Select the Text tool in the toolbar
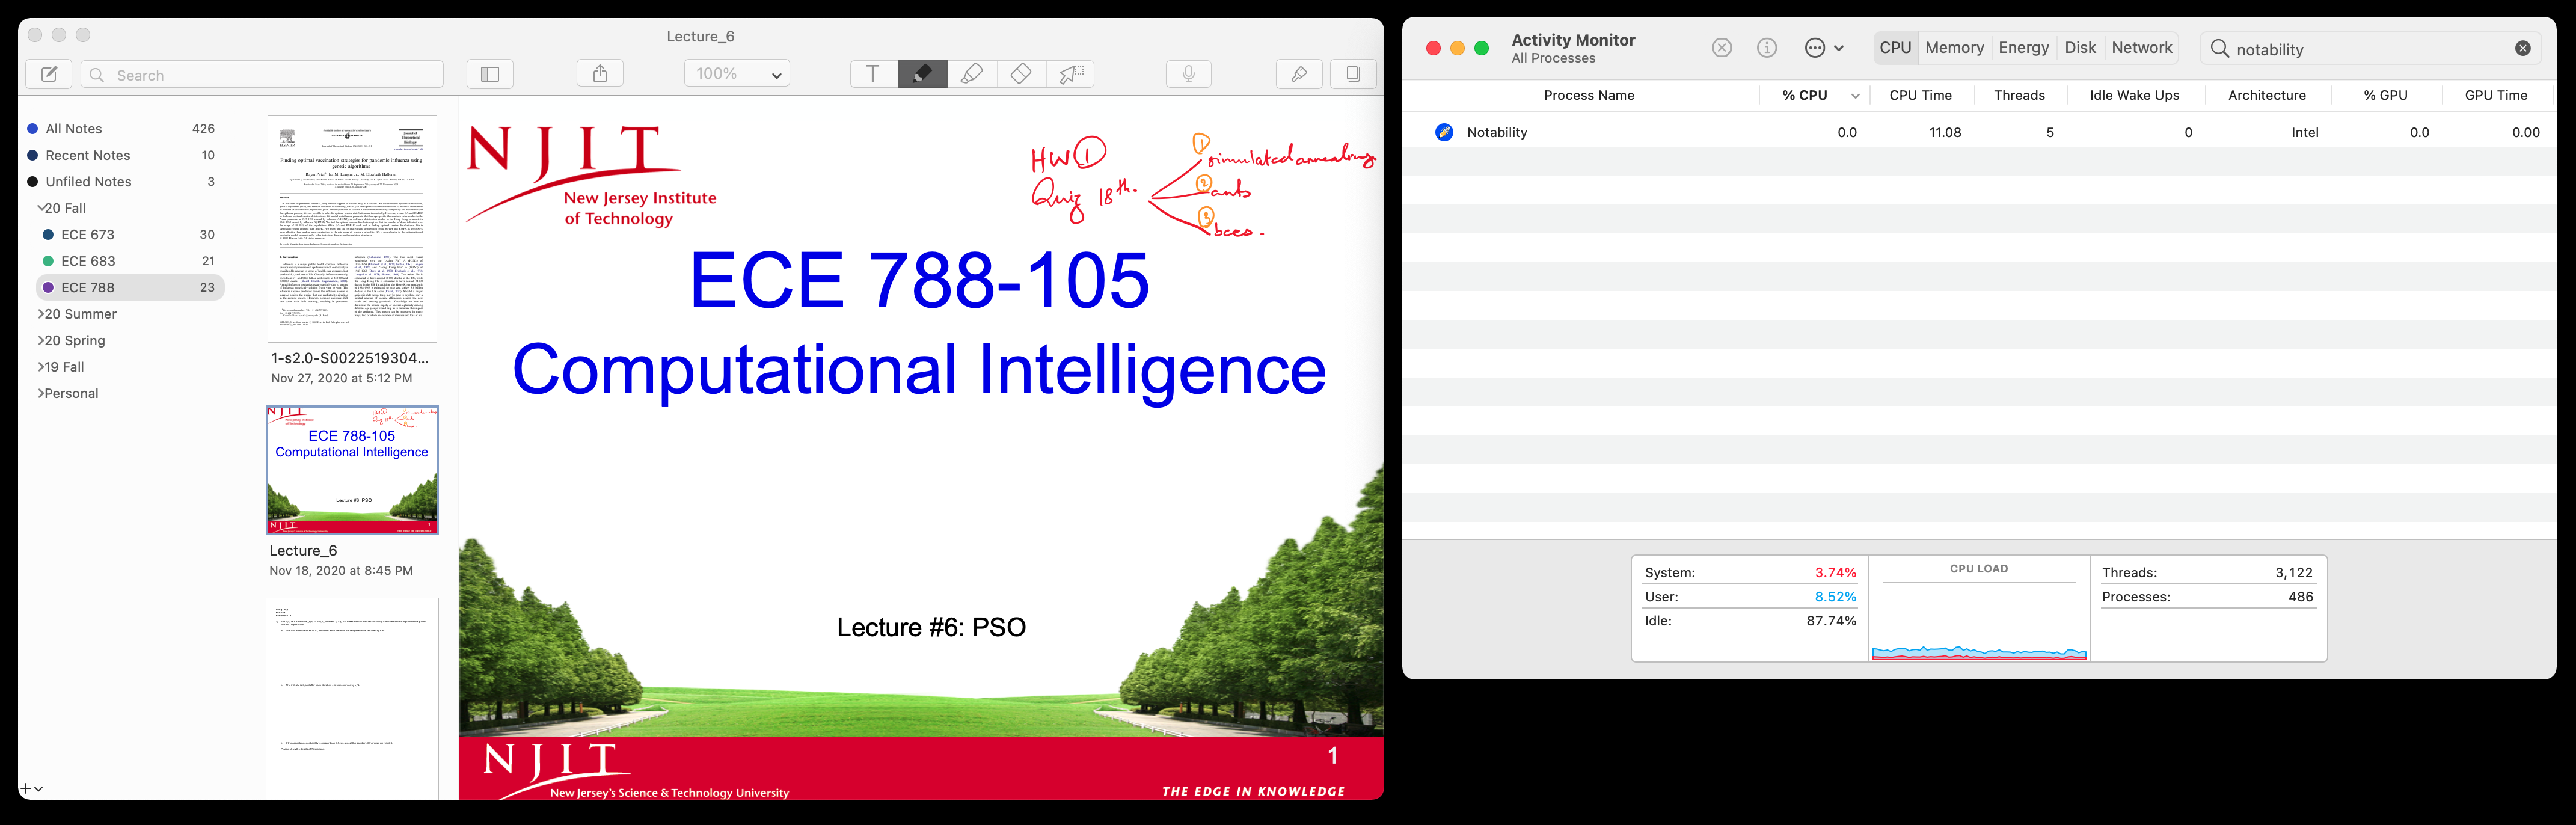This screenshot has height=825, width=2576. pos(872,73)
